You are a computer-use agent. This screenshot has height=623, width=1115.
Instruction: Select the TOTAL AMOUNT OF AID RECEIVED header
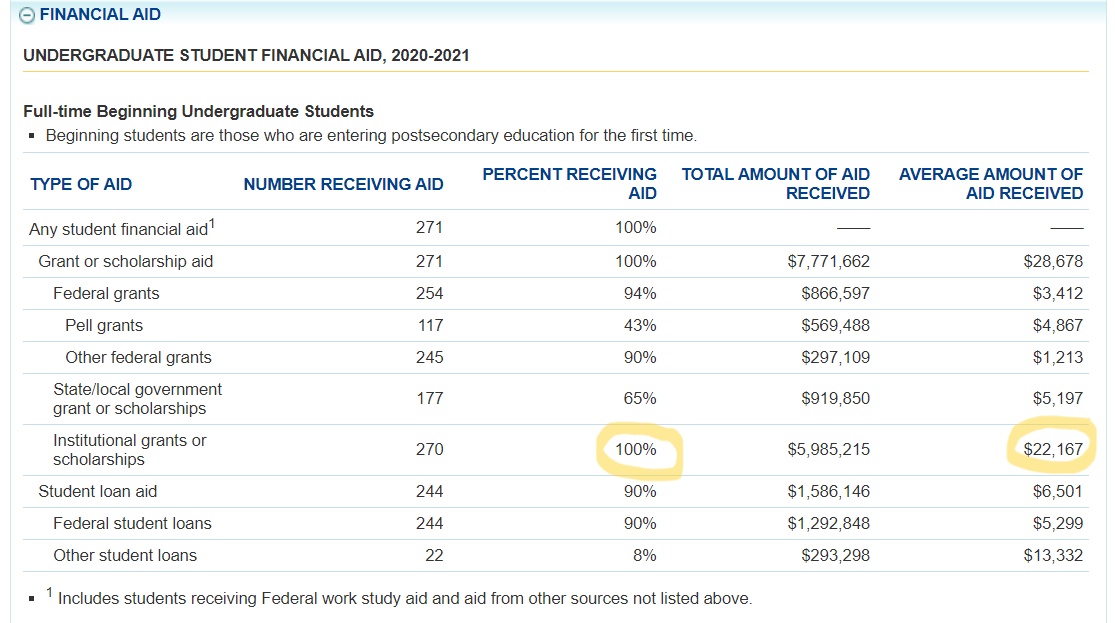click(x=775, y=183)
